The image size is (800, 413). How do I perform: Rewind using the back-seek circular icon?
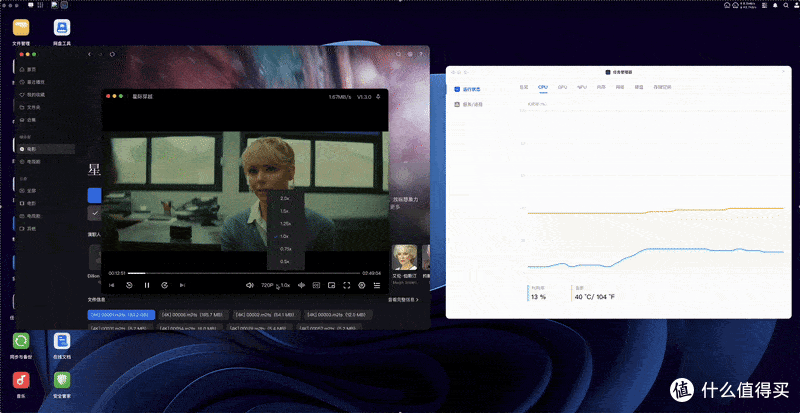(129, 285)
